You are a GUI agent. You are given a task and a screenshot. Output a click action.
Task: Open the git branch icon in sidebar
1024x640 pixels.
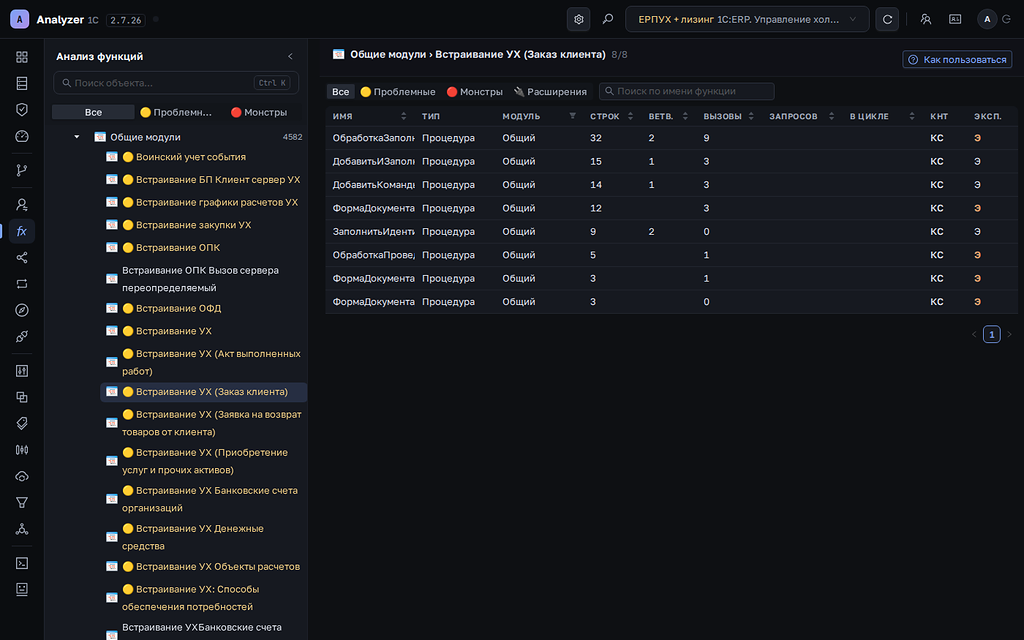click(22, 170)
